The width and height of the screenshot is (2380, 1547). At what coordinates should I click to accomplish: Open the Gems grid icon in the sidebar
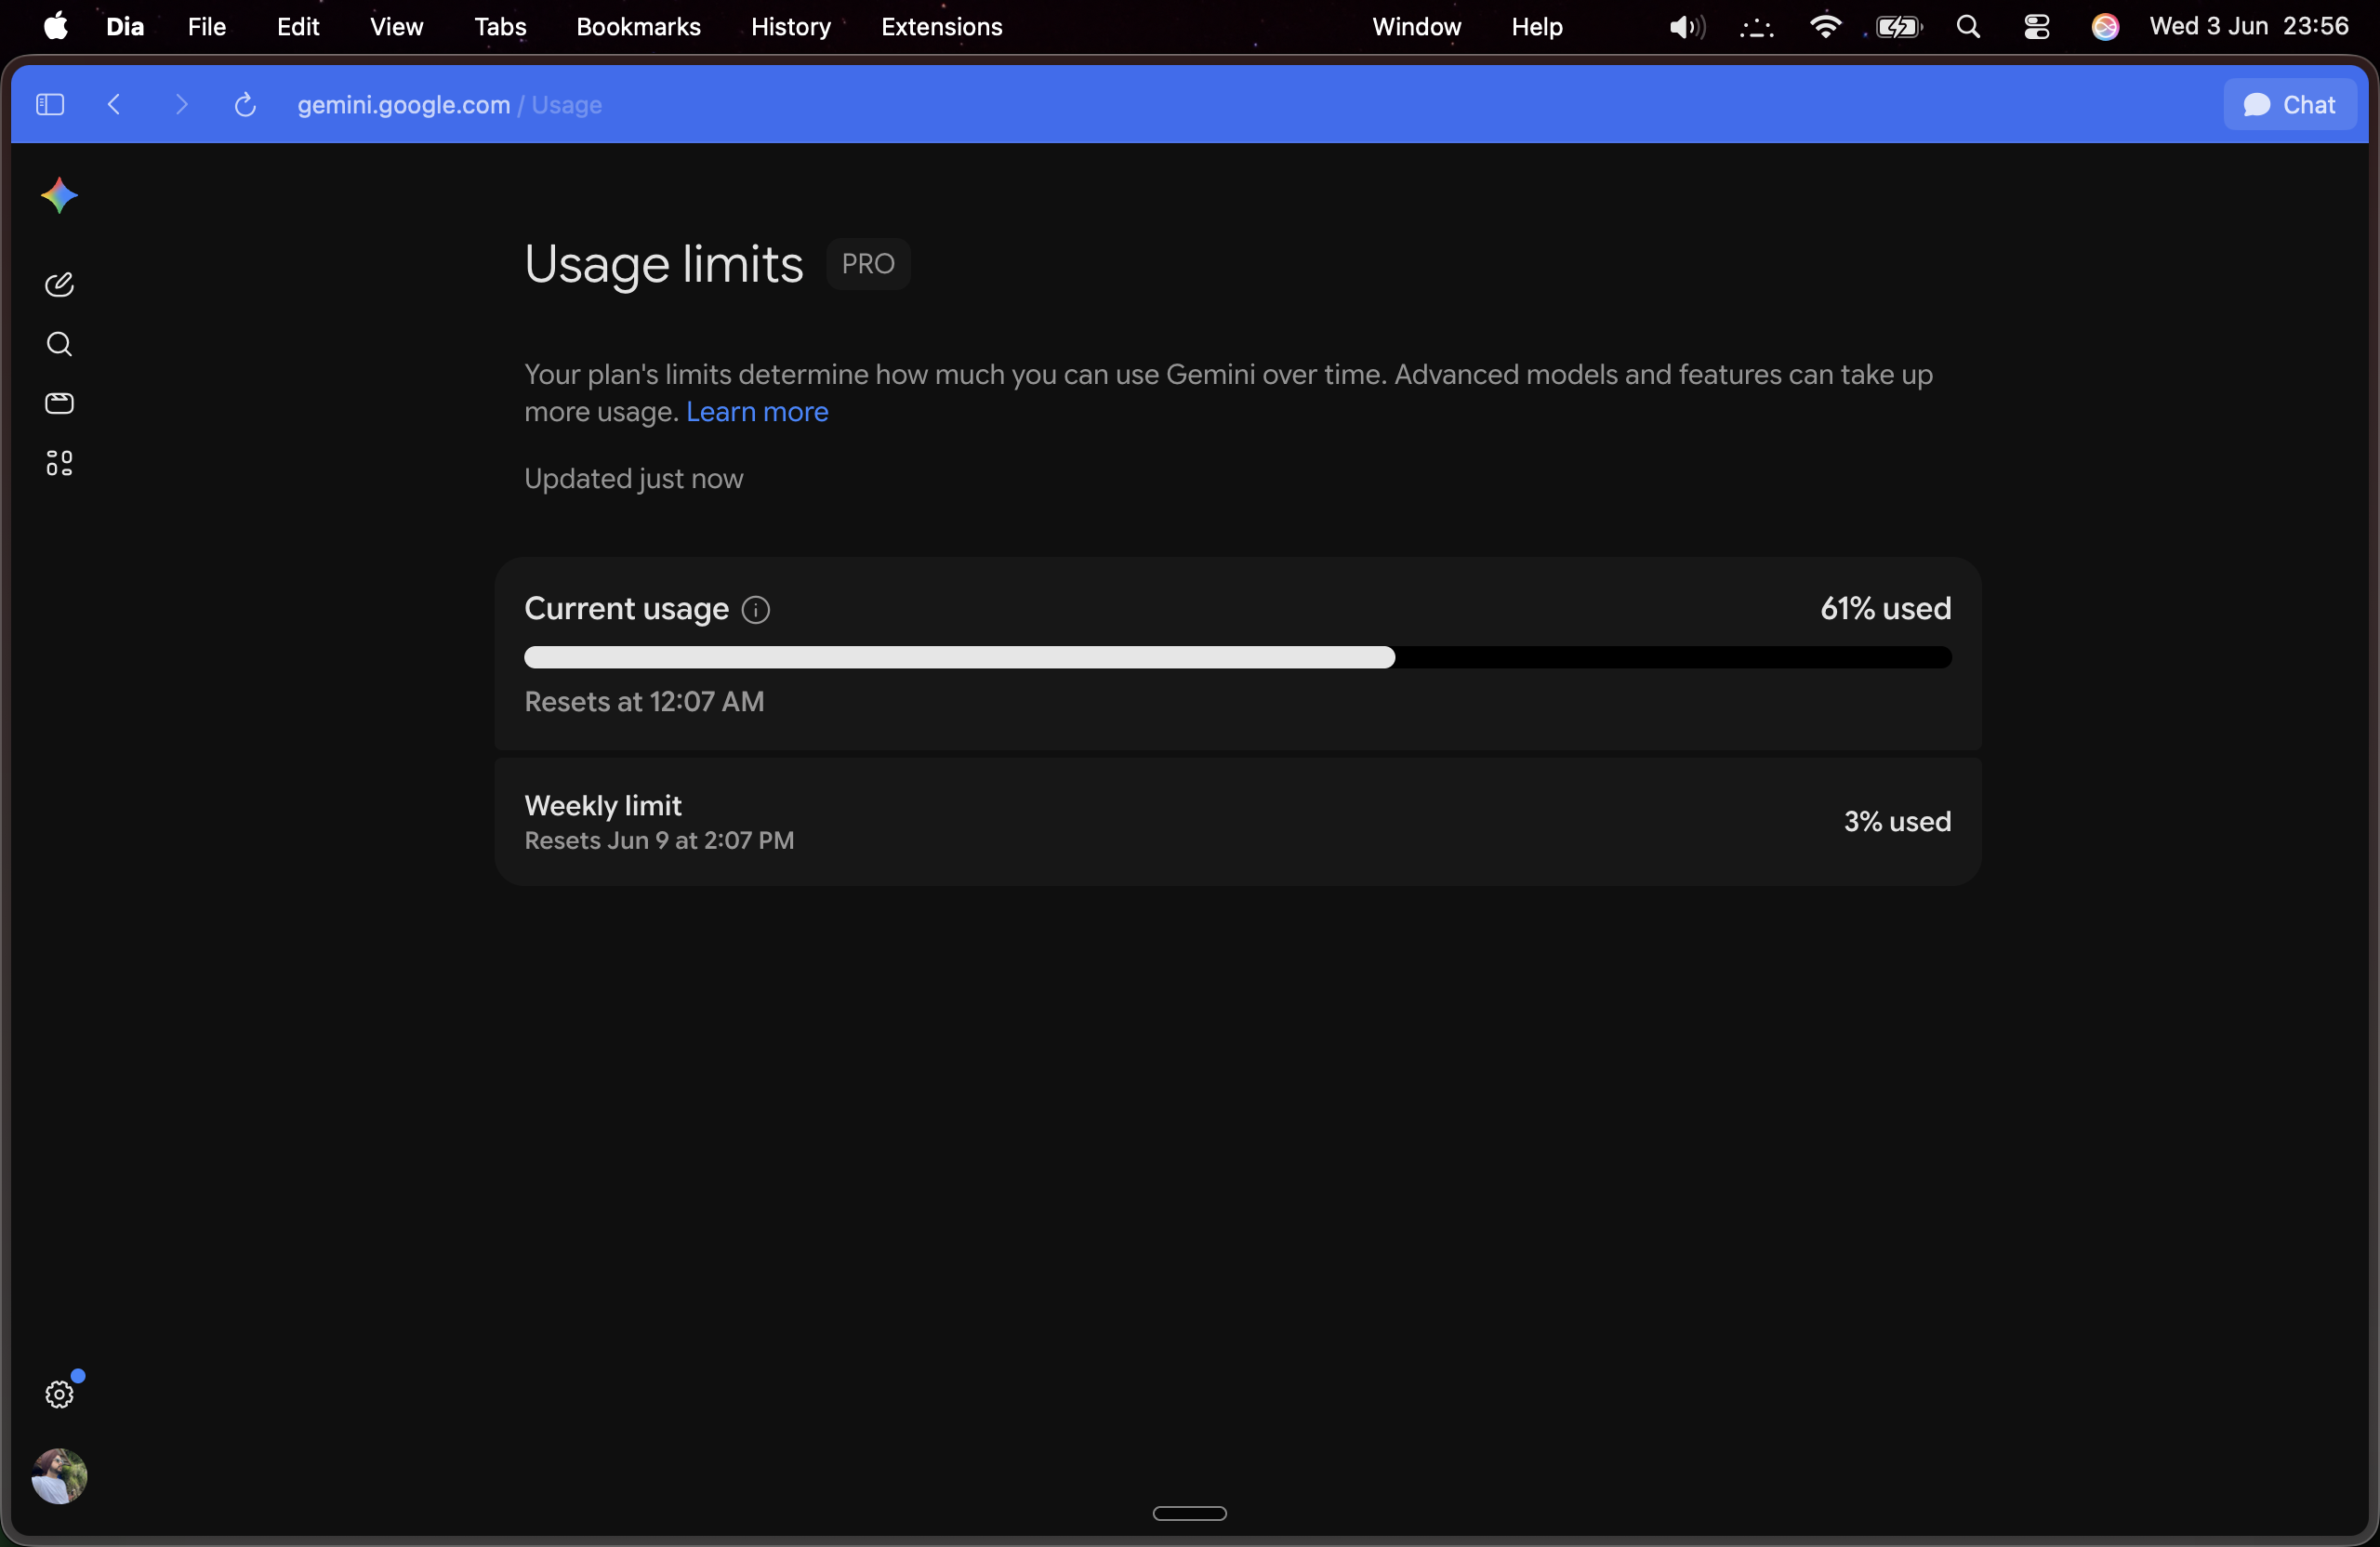pos(59,463)
